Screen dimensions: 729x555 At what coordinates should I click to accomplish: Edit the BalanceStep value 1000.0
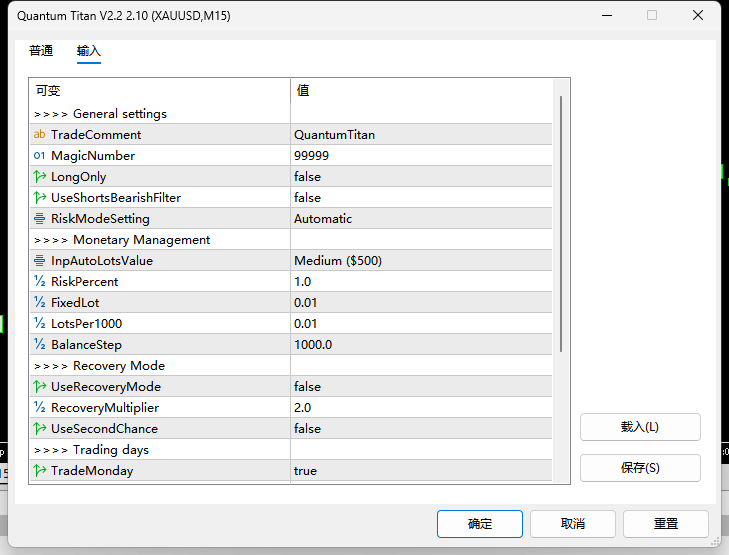[x=421, y=344]
